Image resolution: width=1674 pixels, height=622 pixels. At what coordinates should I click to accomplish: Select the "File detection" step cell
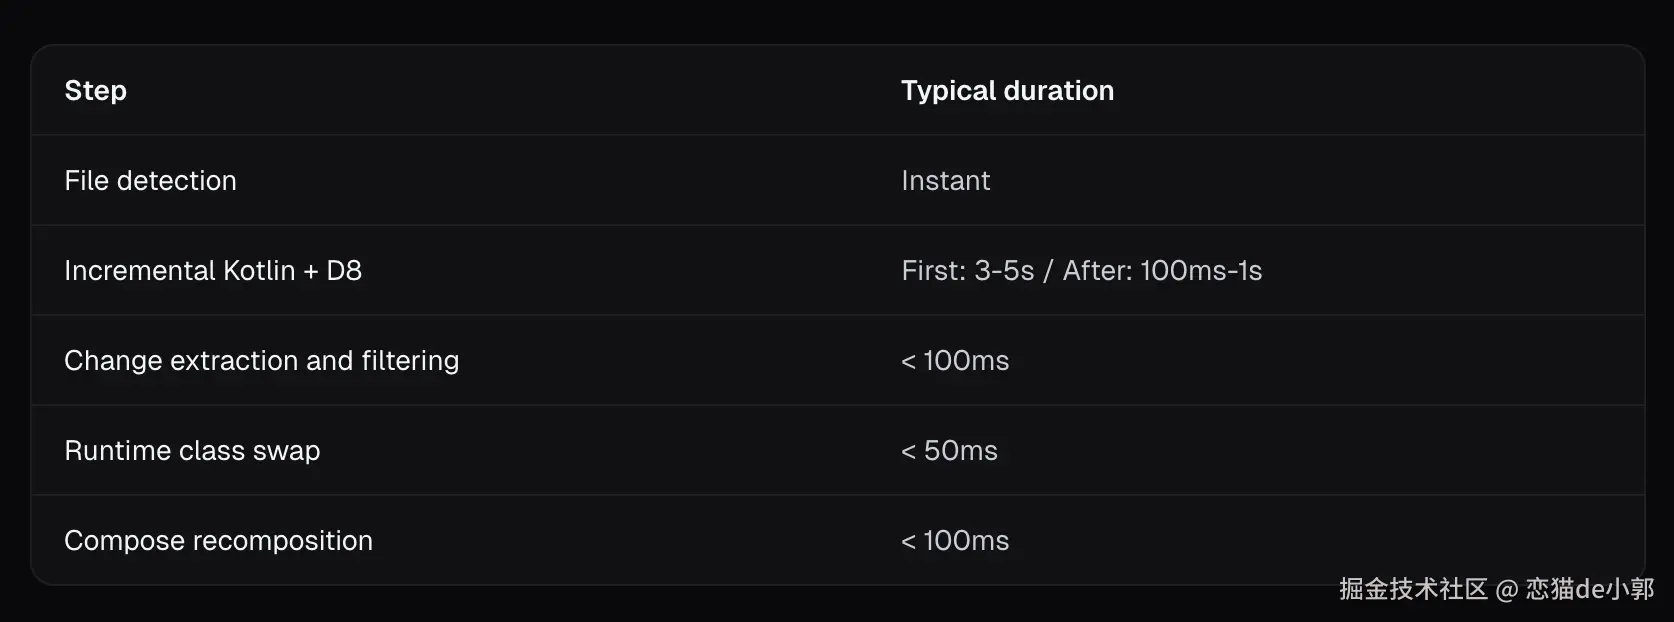(x=150, y=181)
